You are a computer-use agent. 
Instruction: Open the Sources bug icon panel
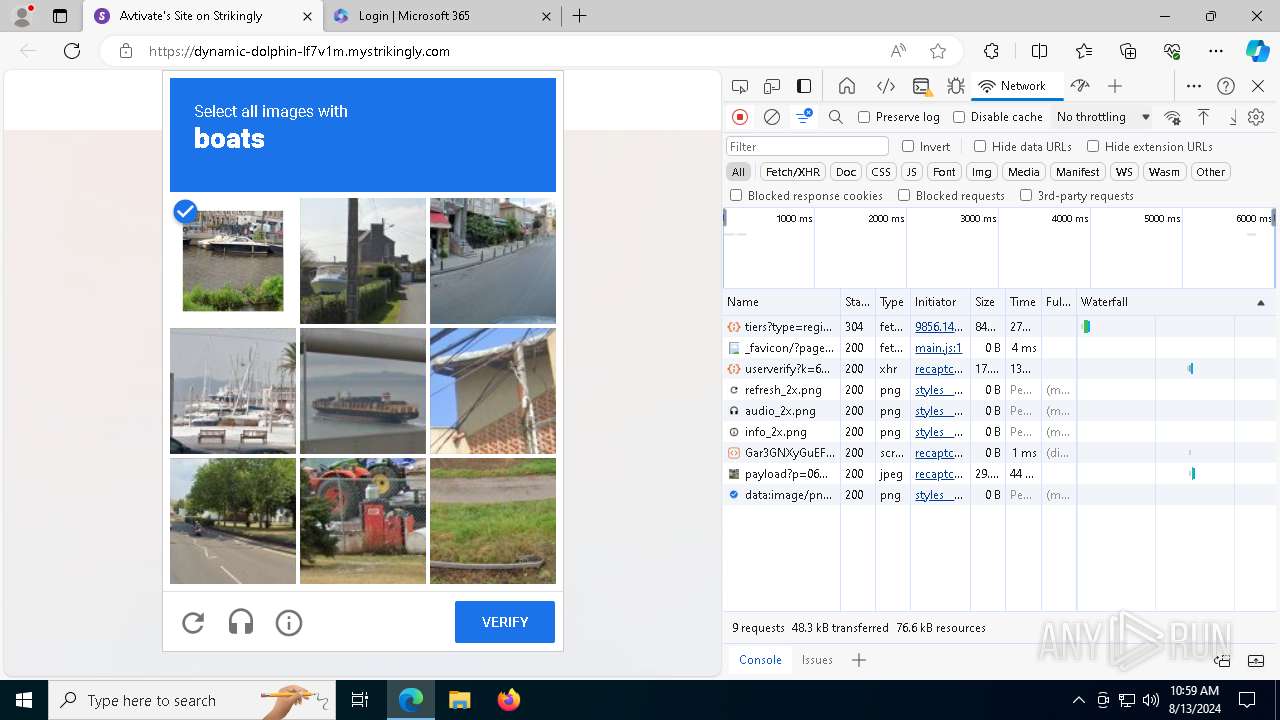coord(956,86)
